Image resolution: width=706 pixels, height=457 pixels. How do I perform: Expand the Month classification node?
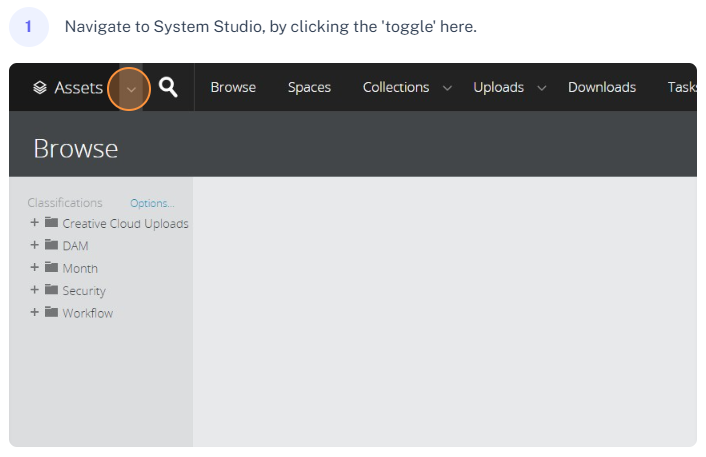pyautogui.click(x=35, y=268)
